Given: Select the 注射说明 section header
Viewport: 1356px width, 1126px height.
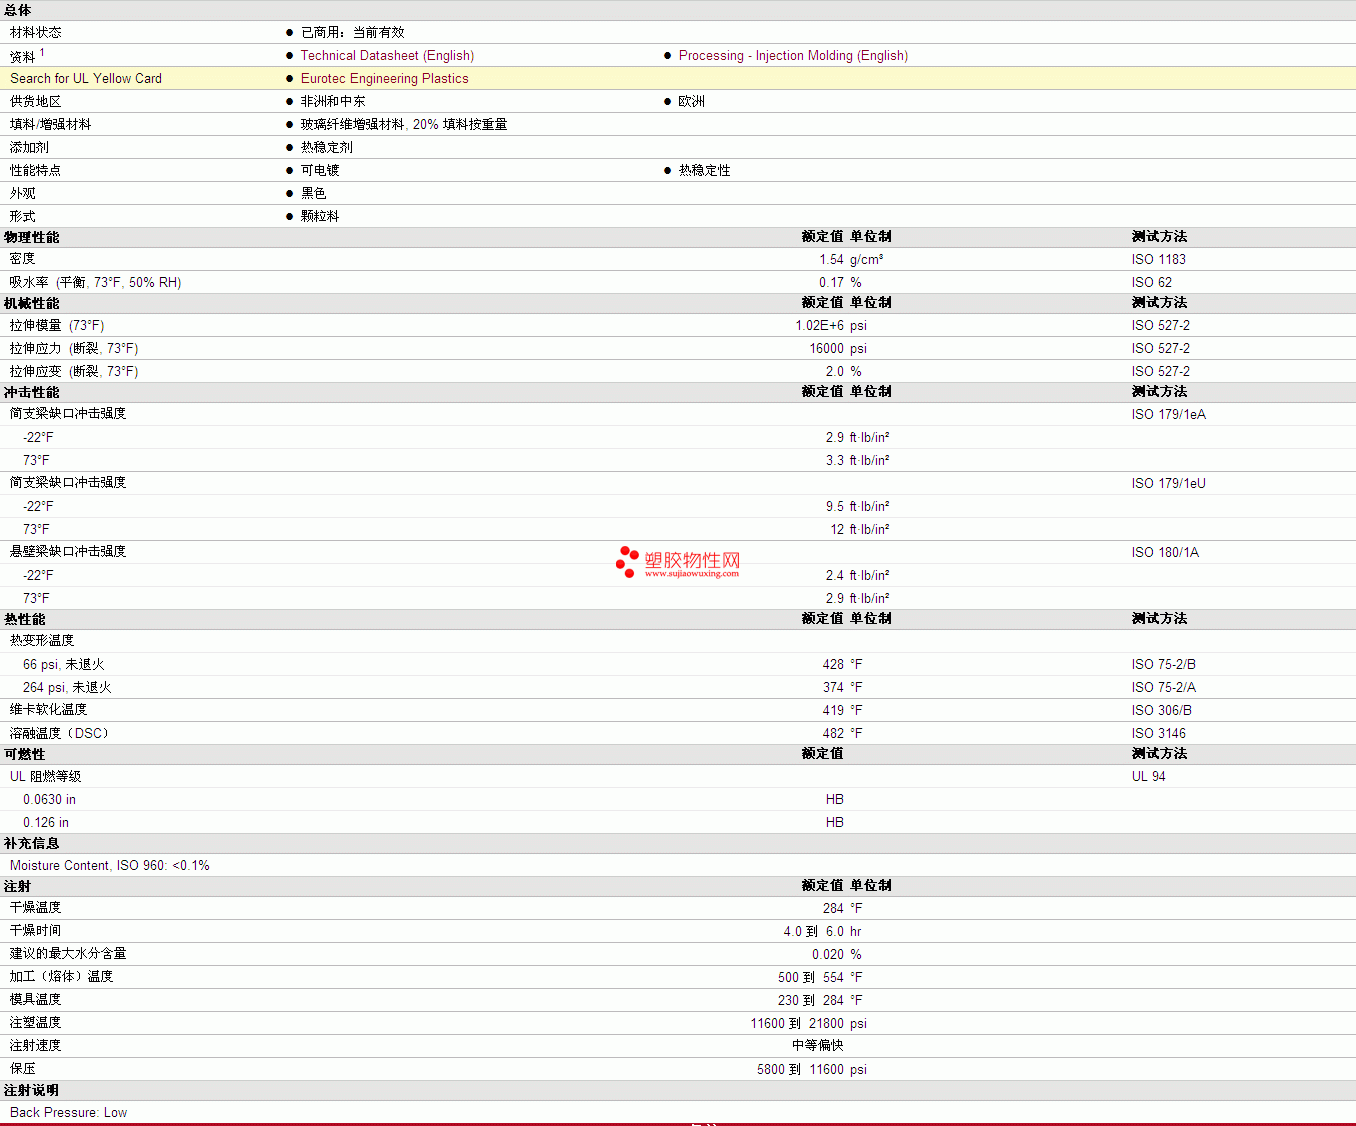Looking at the screenshot, I should click(32, 1090).
